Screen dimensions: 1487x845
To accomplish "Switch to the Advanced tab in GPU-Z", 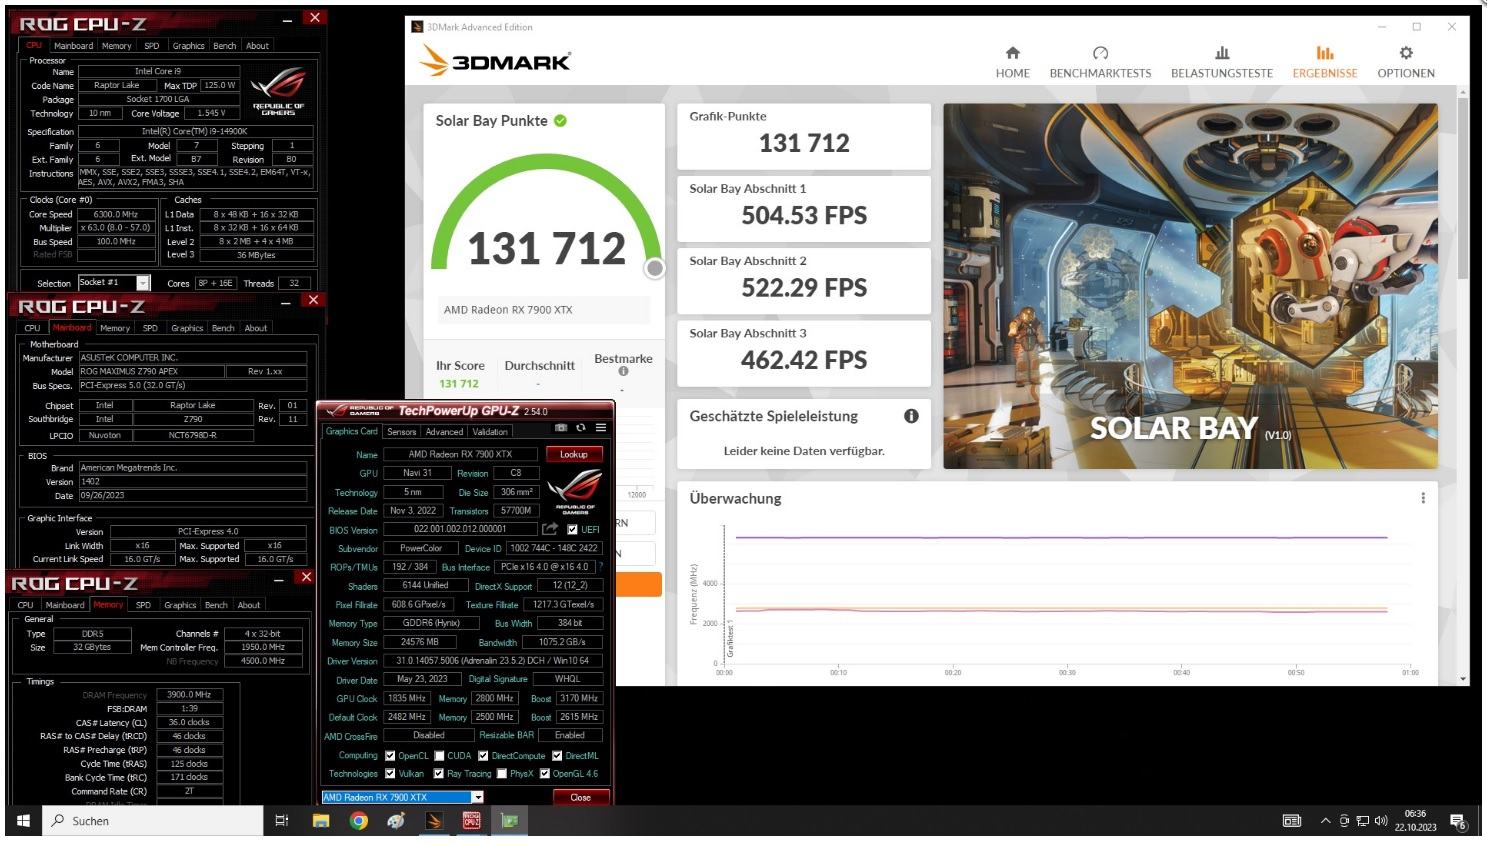I will [x=444, y=432].
